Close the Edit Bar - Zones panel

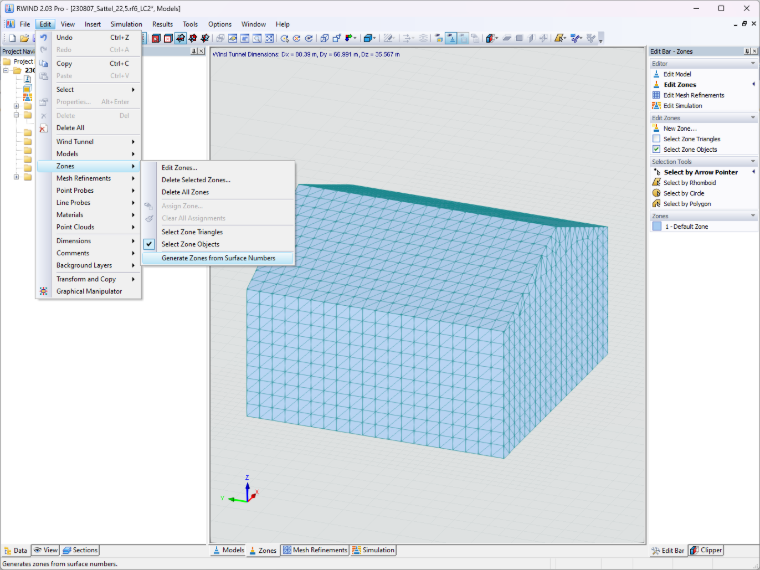pyautogui.click(x=754, y=51)
